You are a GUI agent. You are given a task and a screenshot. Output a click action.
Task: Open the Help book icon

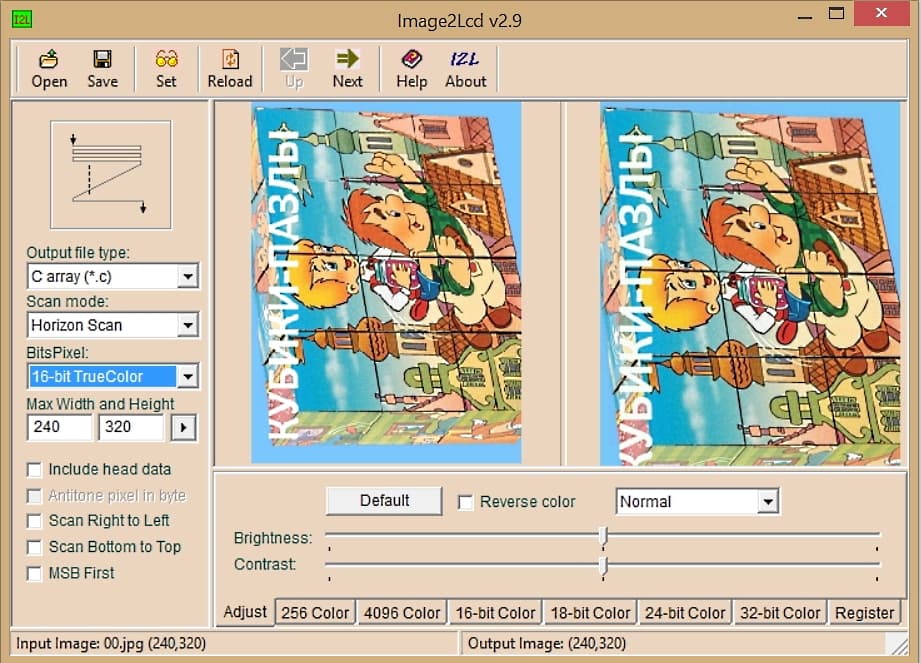click(411, 69)
